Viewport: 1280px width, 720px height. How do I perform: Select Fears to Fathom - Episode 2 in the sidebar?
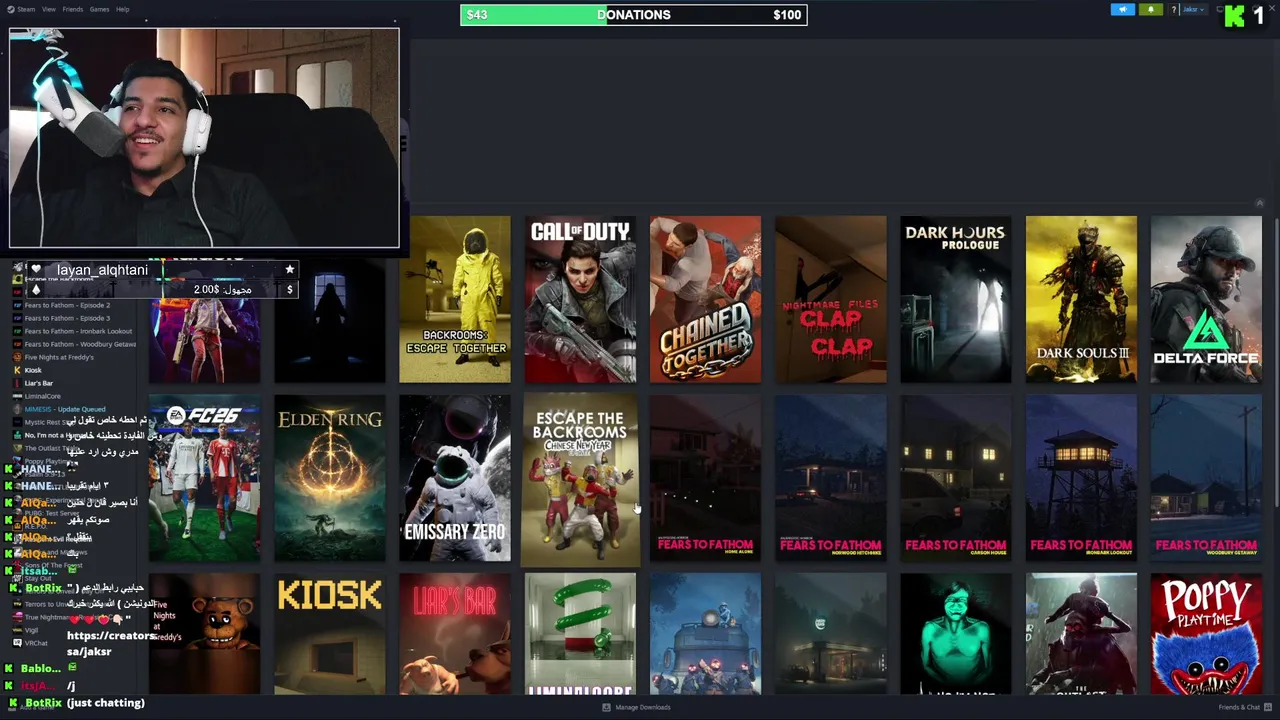point(67,305)
